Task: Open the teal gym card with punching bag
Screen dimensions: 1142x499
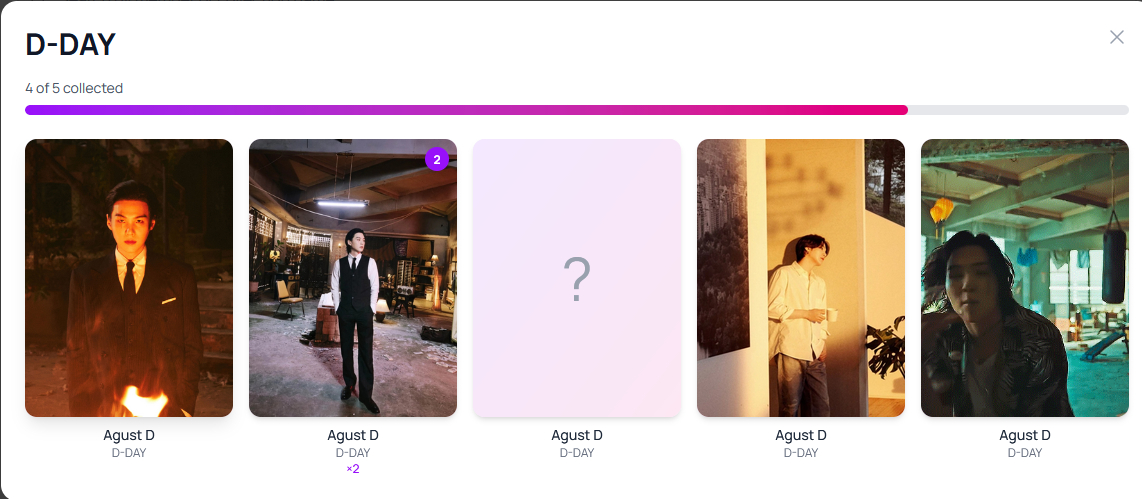Action: click(1025, 278)
